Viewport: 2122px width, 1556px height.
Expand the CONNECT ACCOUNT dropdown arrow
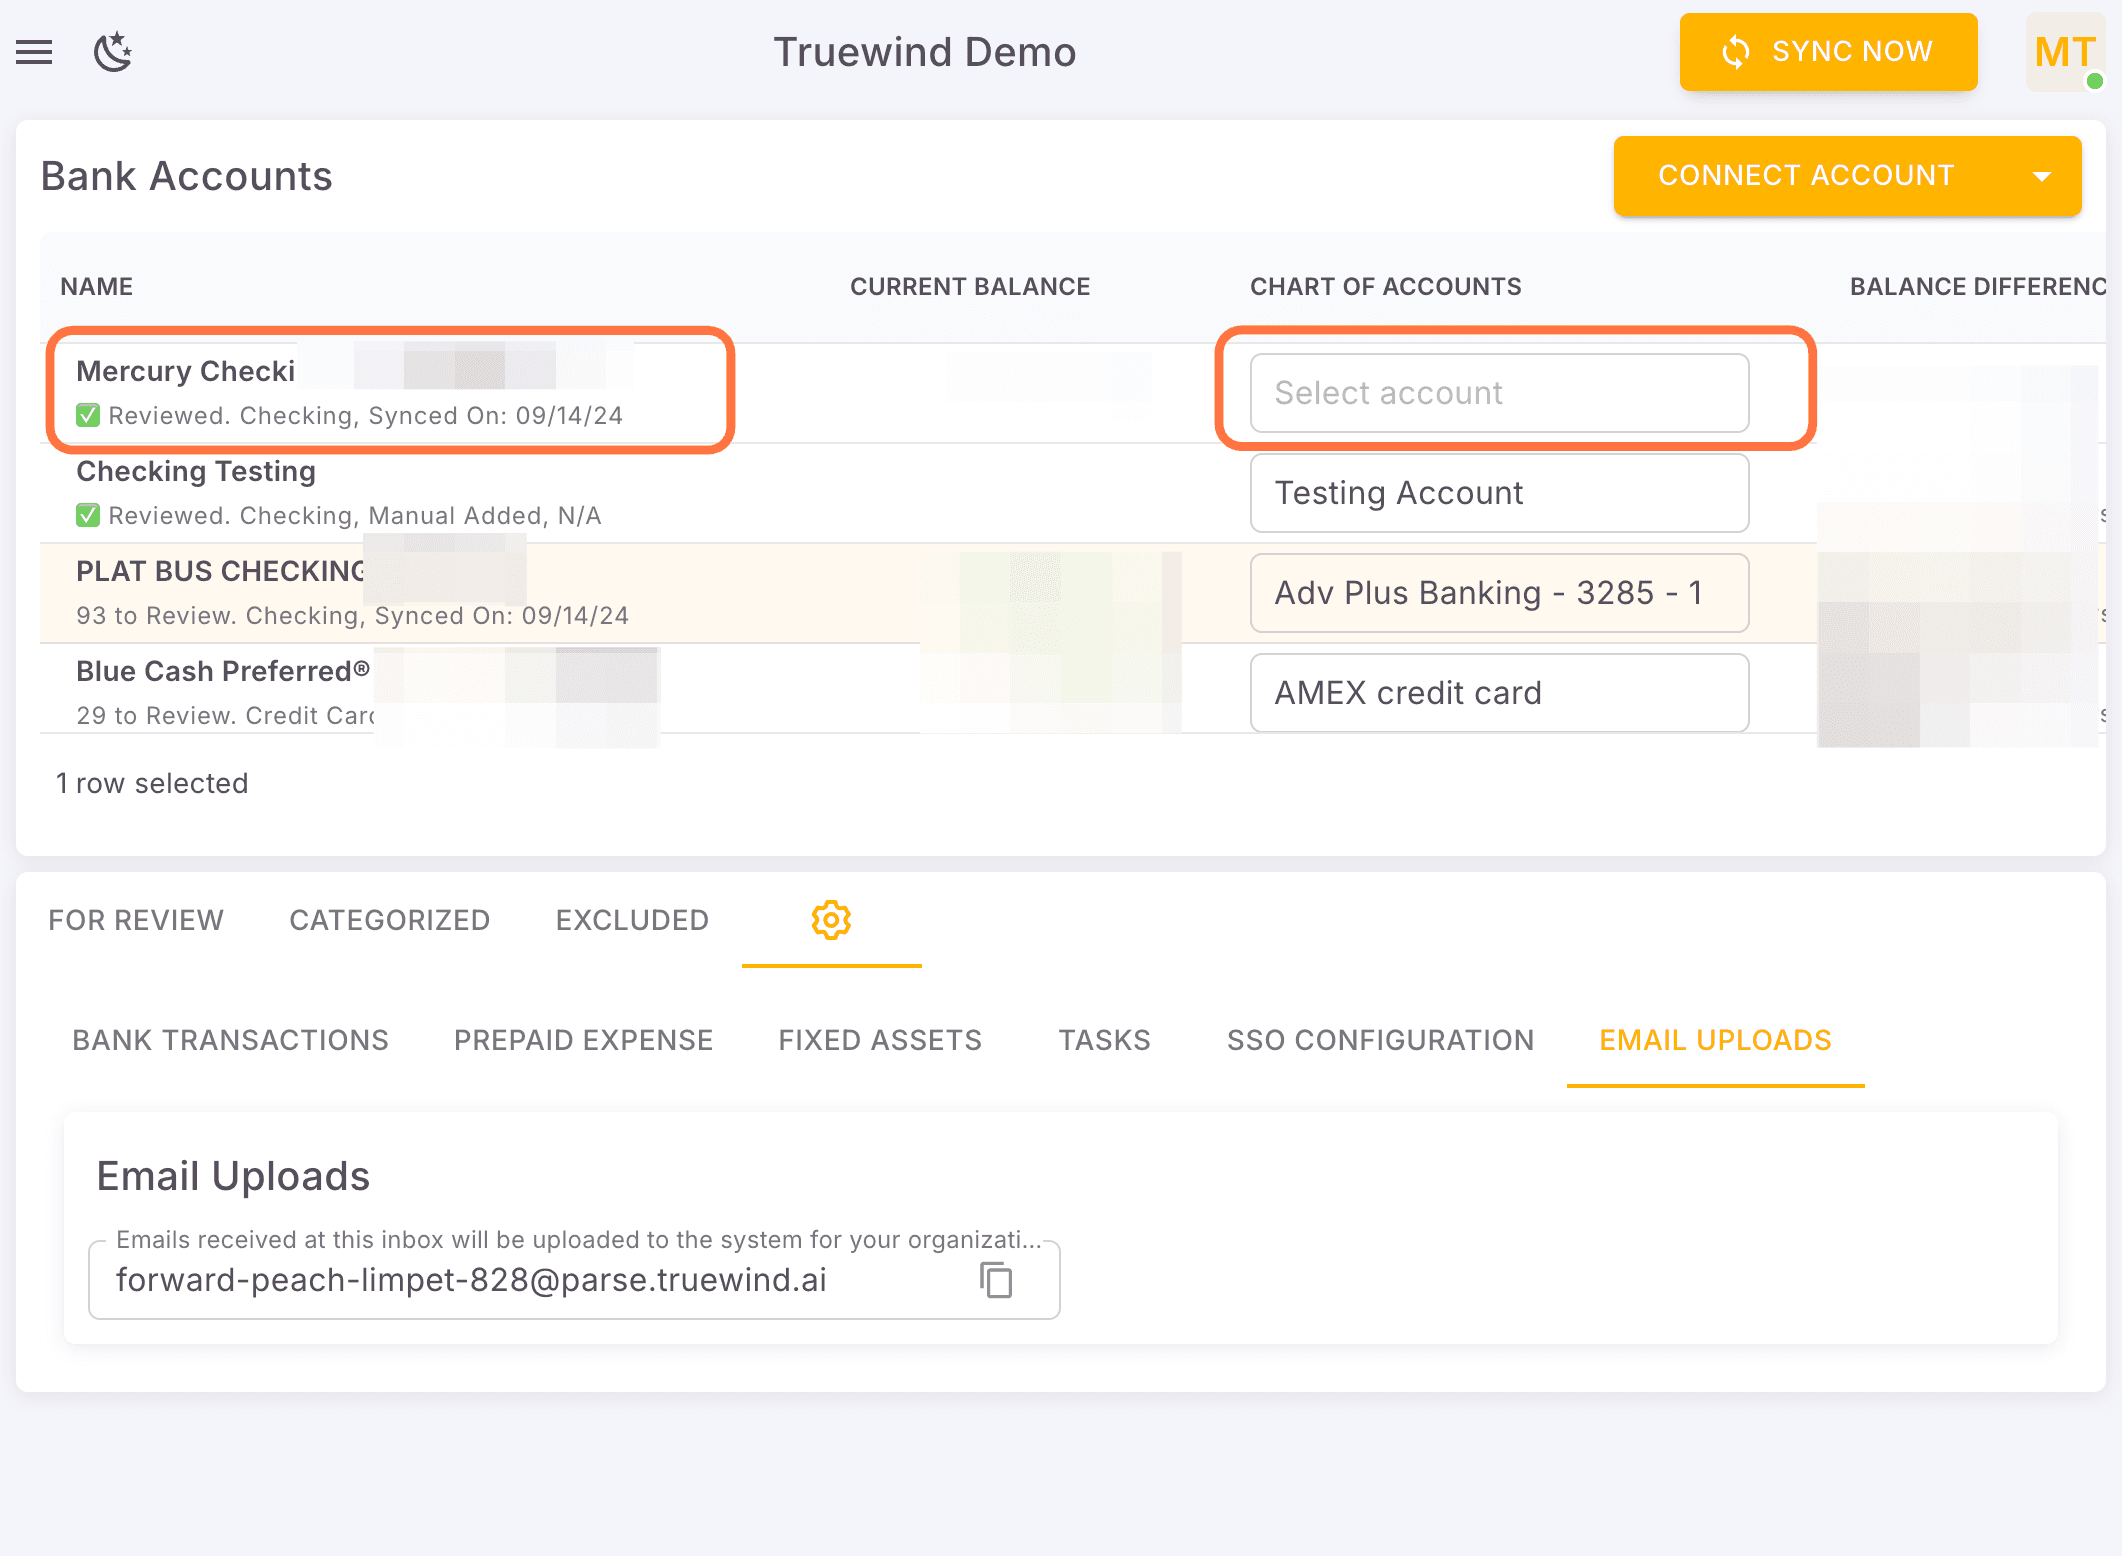2042,176
